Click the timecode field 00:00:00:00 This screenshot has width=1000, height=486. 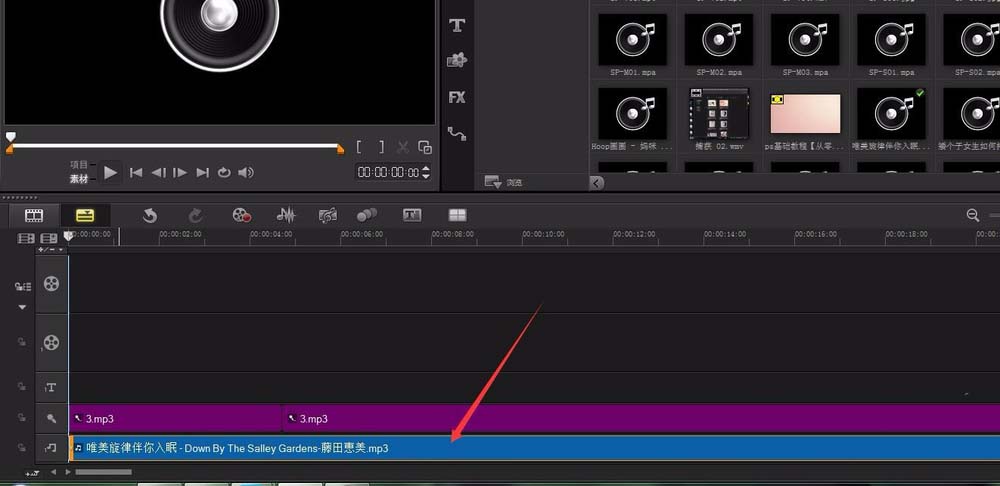[x=388, y=172]
